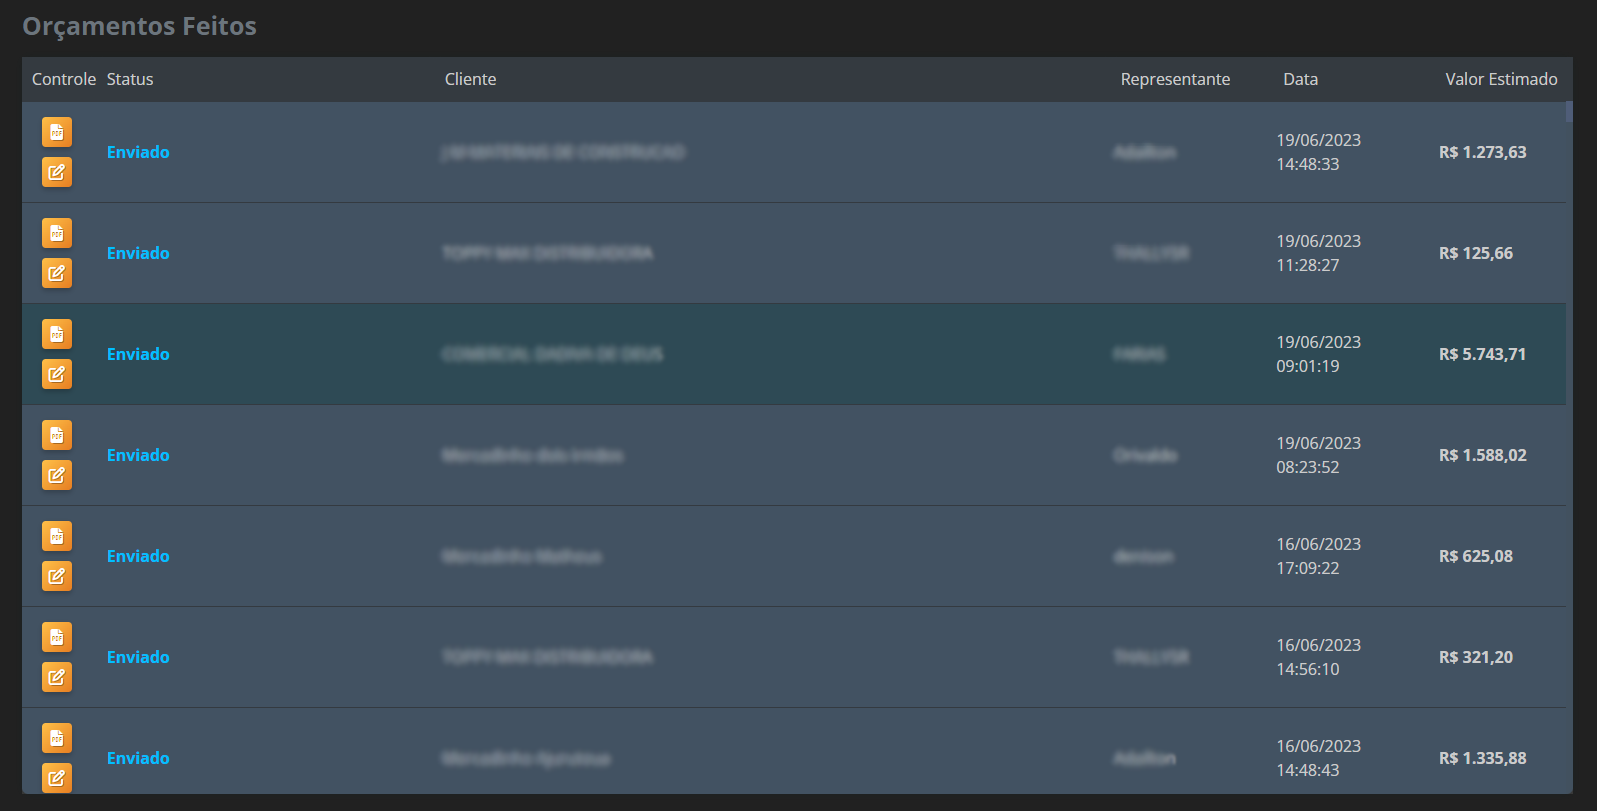Image resolution: width=1597 pixels, height=811 pixels.
Task: Click Enviado status of the R$ 5.743,71 quote
Action: tap(138, 354)
